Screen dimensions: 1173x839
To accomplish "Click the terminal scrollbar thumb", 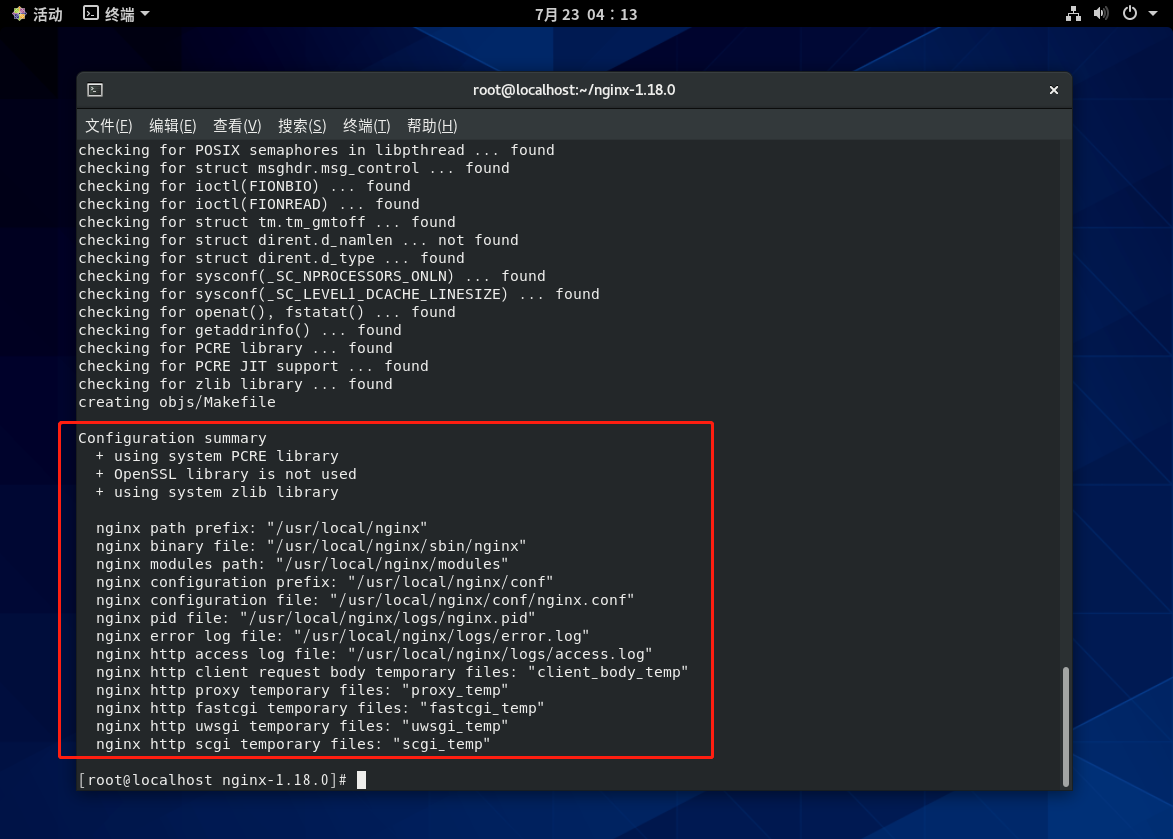I will [1065, 725].
